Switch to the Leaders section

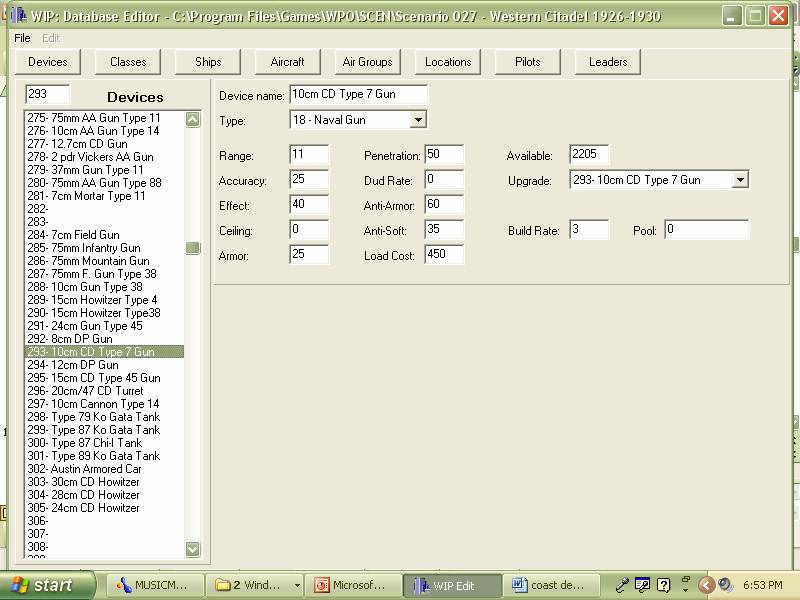608,62
